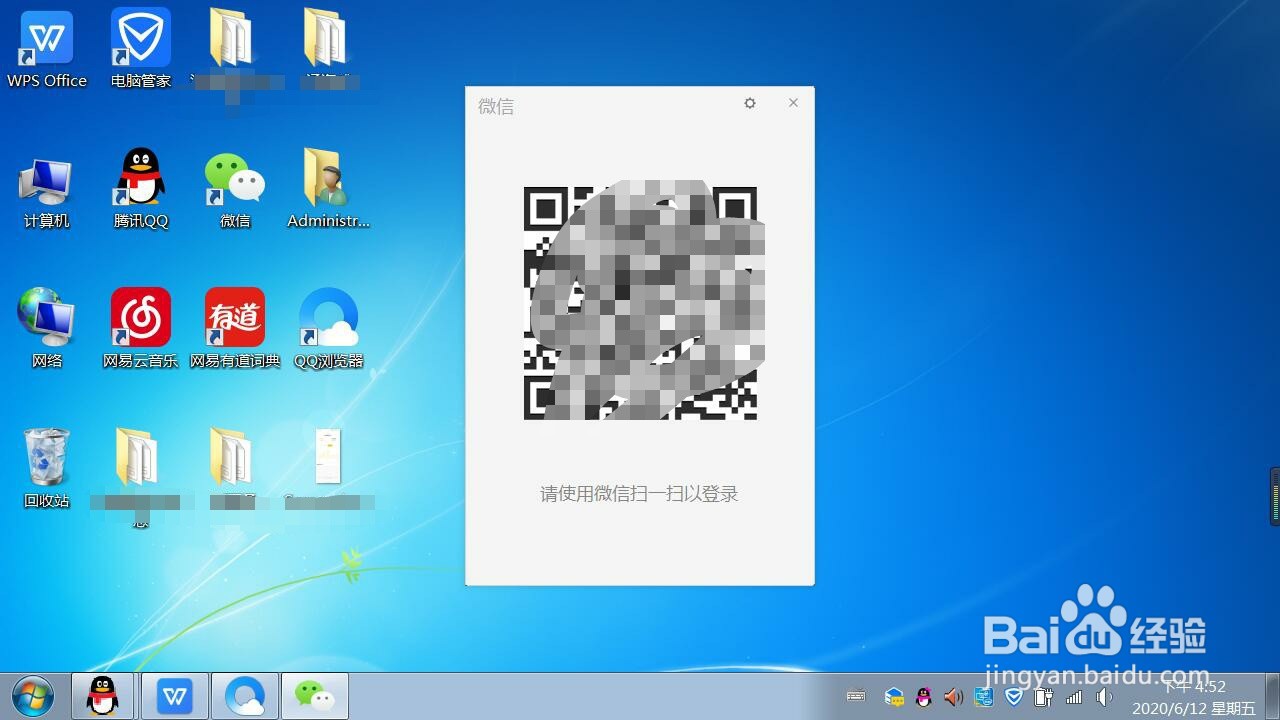1280x720 pixels.
Task: Check network signal strength tray icon
Action: (1073, 697)
